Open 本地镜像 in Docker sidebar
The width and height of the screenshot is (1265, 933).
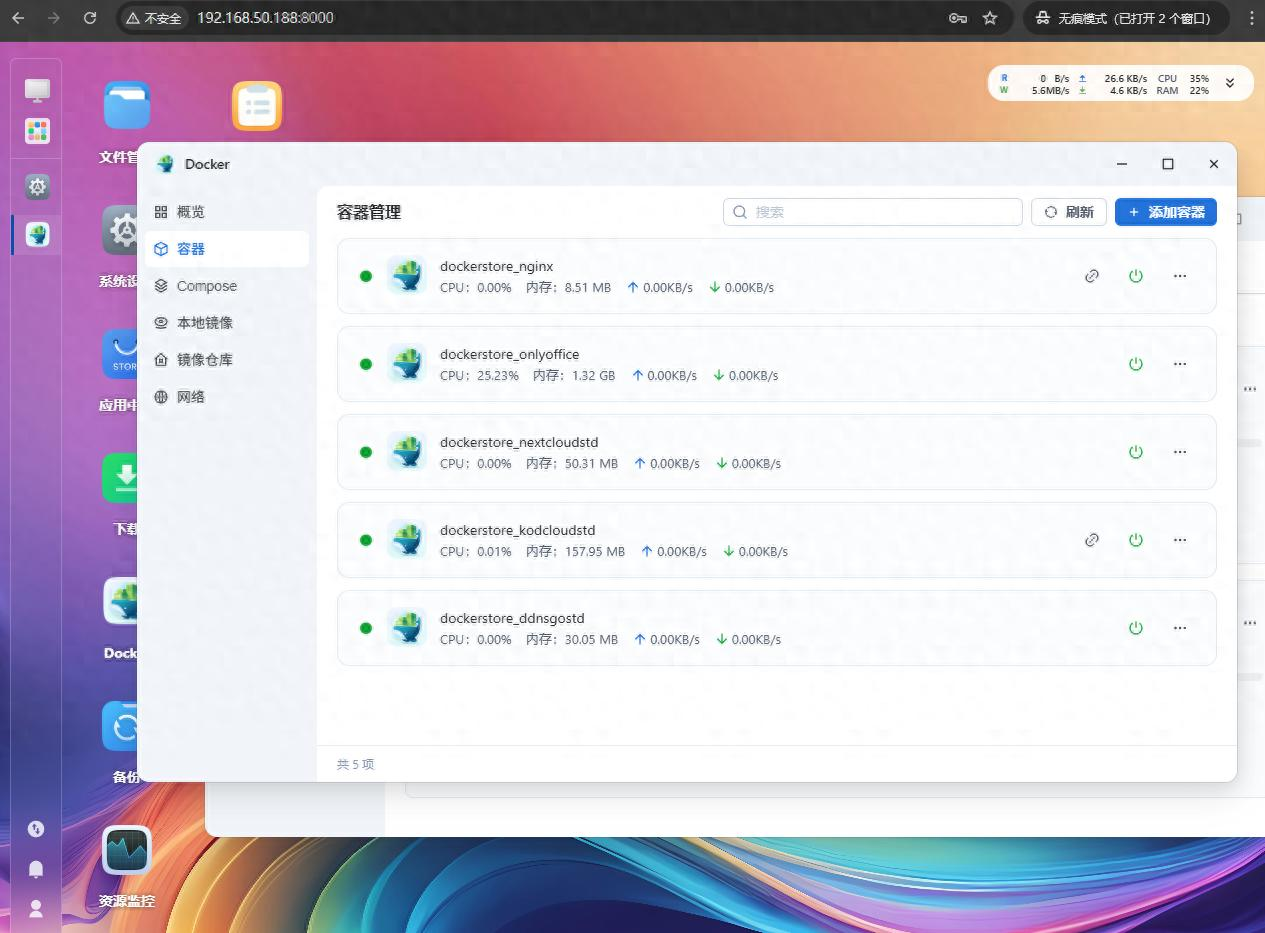click(x=227, y=323)
